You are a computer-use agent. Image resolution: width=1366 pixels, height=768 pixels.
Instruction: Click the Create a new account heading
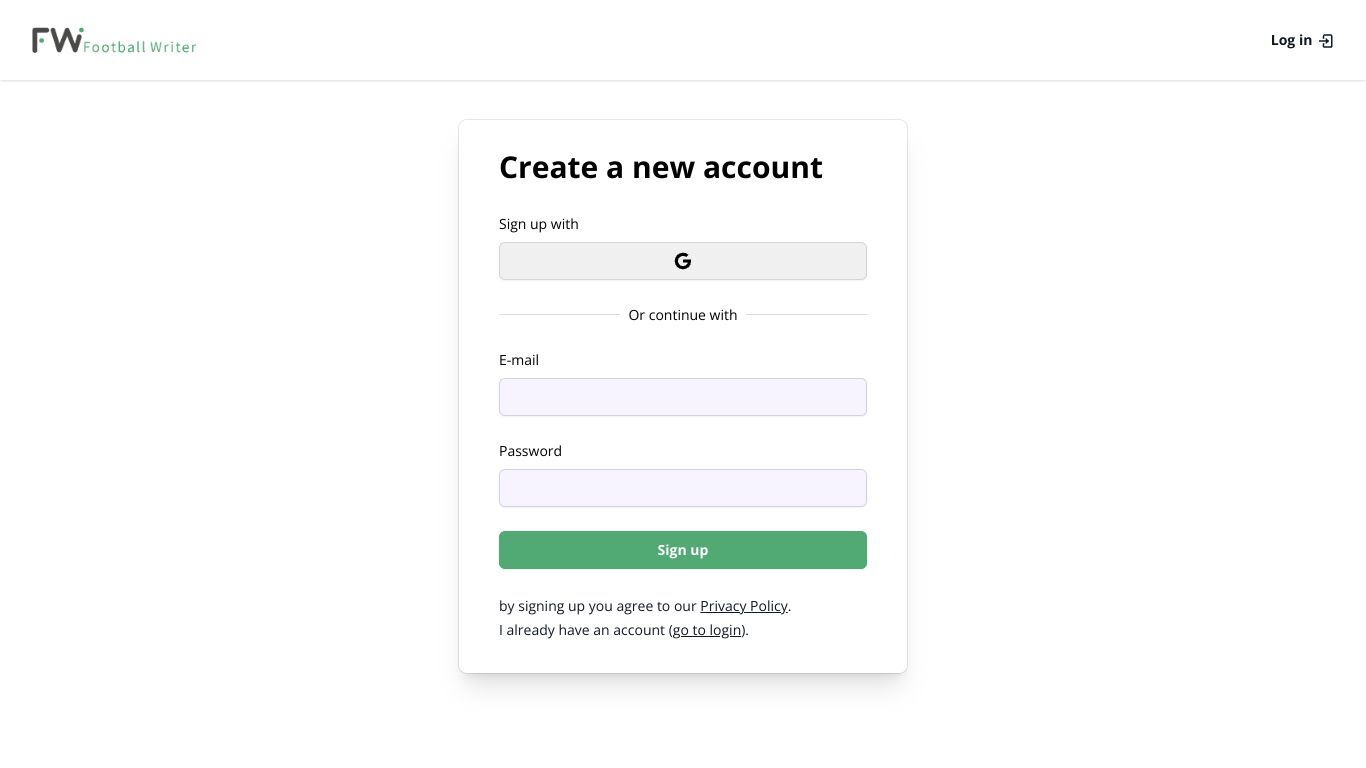coord(661,167)
